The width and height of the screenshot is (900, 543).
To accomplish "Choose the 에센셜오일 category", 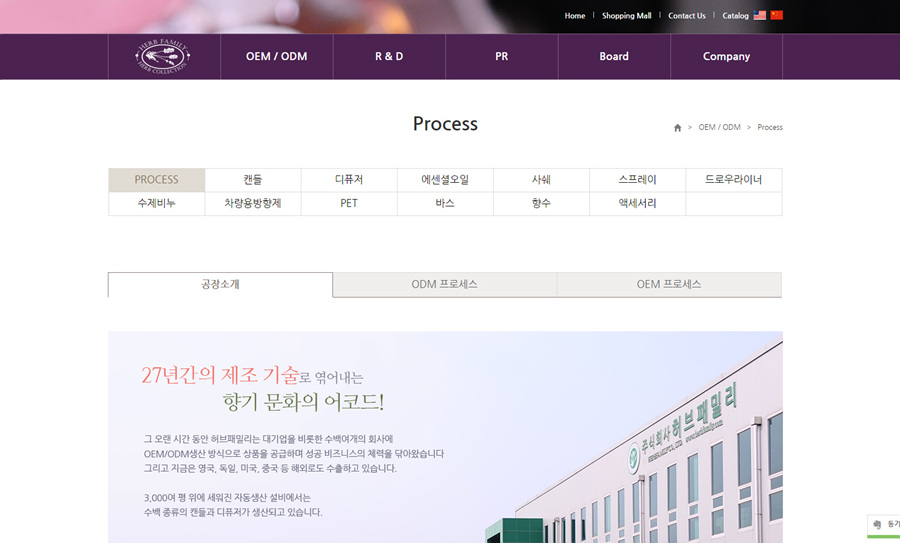I will click(x=445, y=180).
